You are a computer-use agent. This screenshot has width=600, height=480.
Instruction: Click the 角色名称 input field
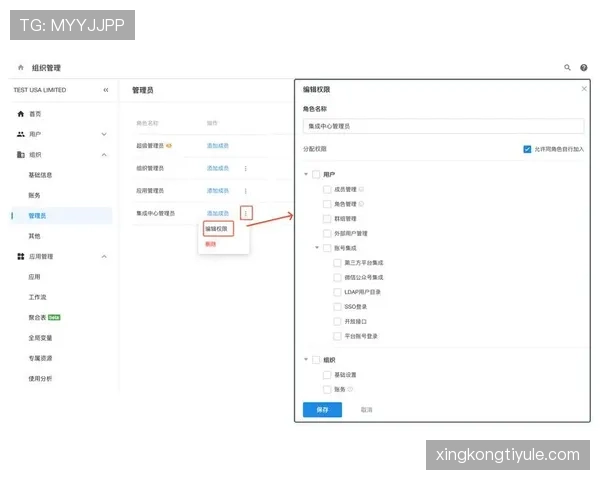click(x=443, y=126)
